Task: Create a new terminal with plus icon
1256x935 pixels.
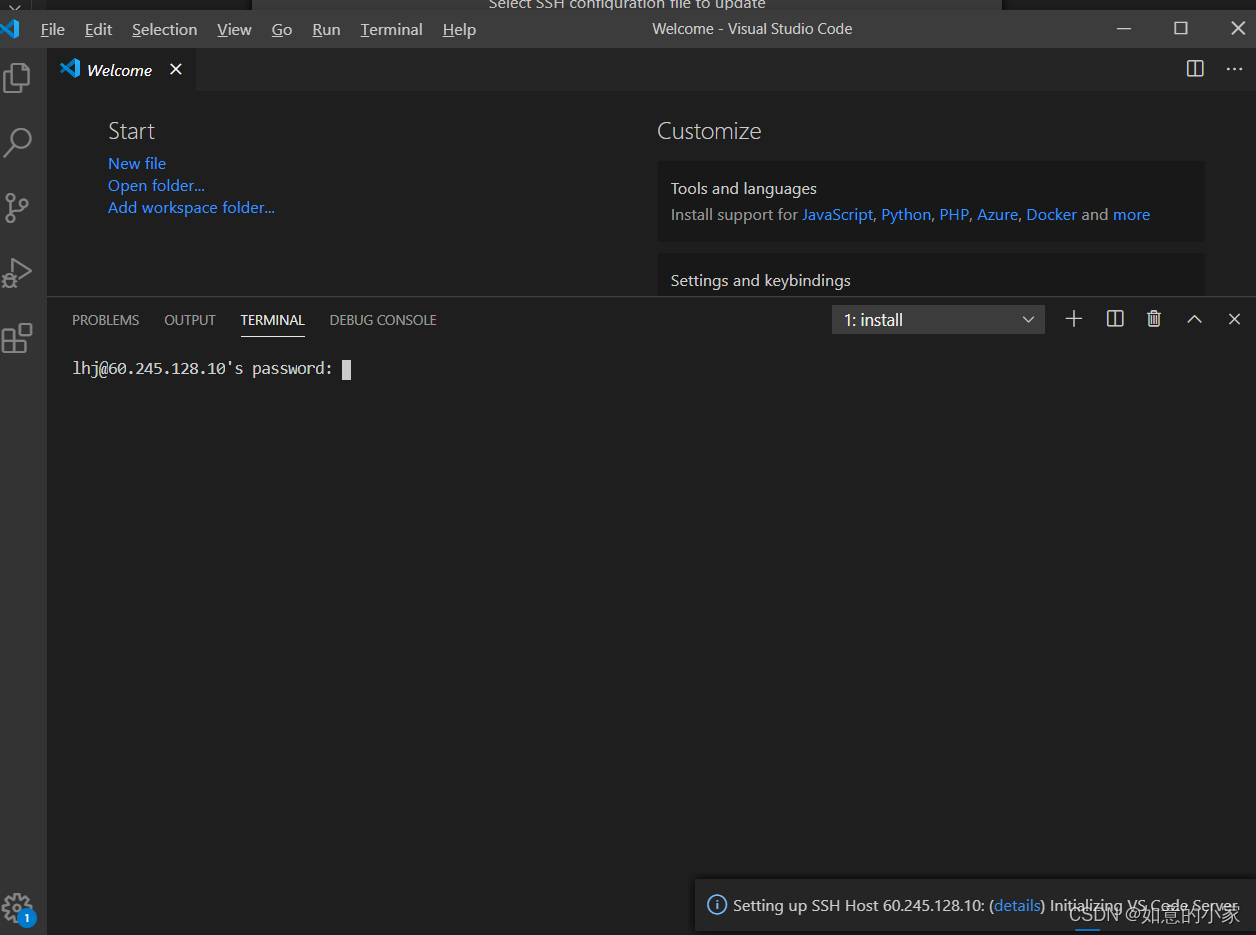Action: (x=1074, y=319)
